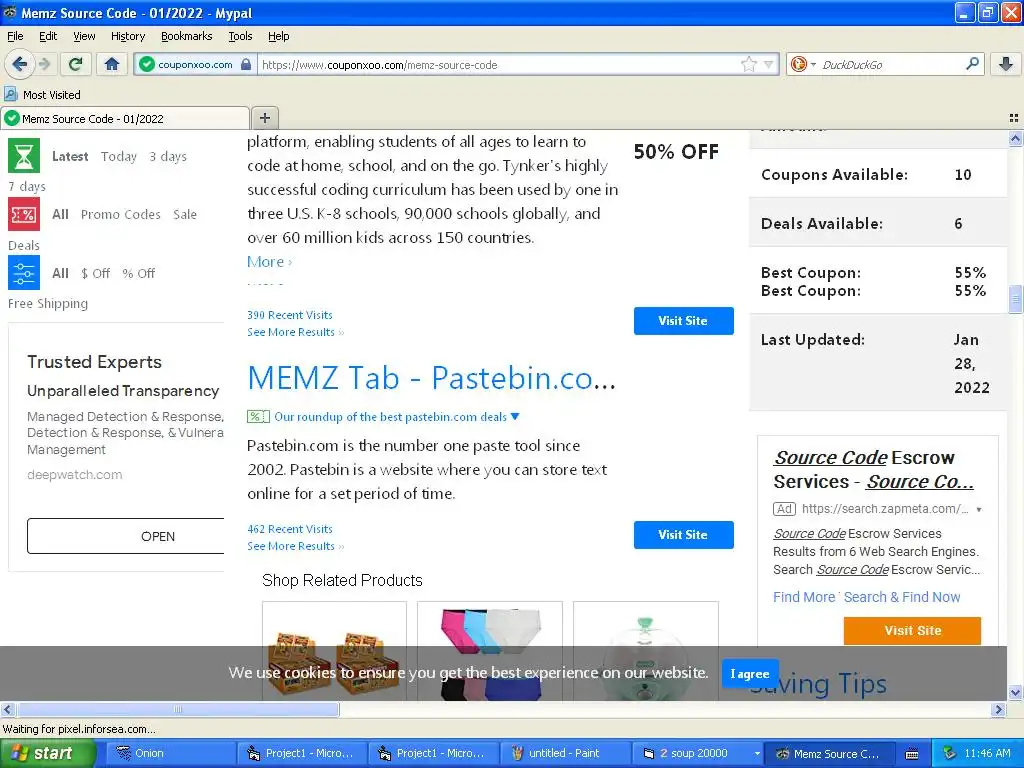Open the DuckDuckGo search engine selector
Image resolution: width=1024 pixels, height=768 pixels.
pos(803,64)
